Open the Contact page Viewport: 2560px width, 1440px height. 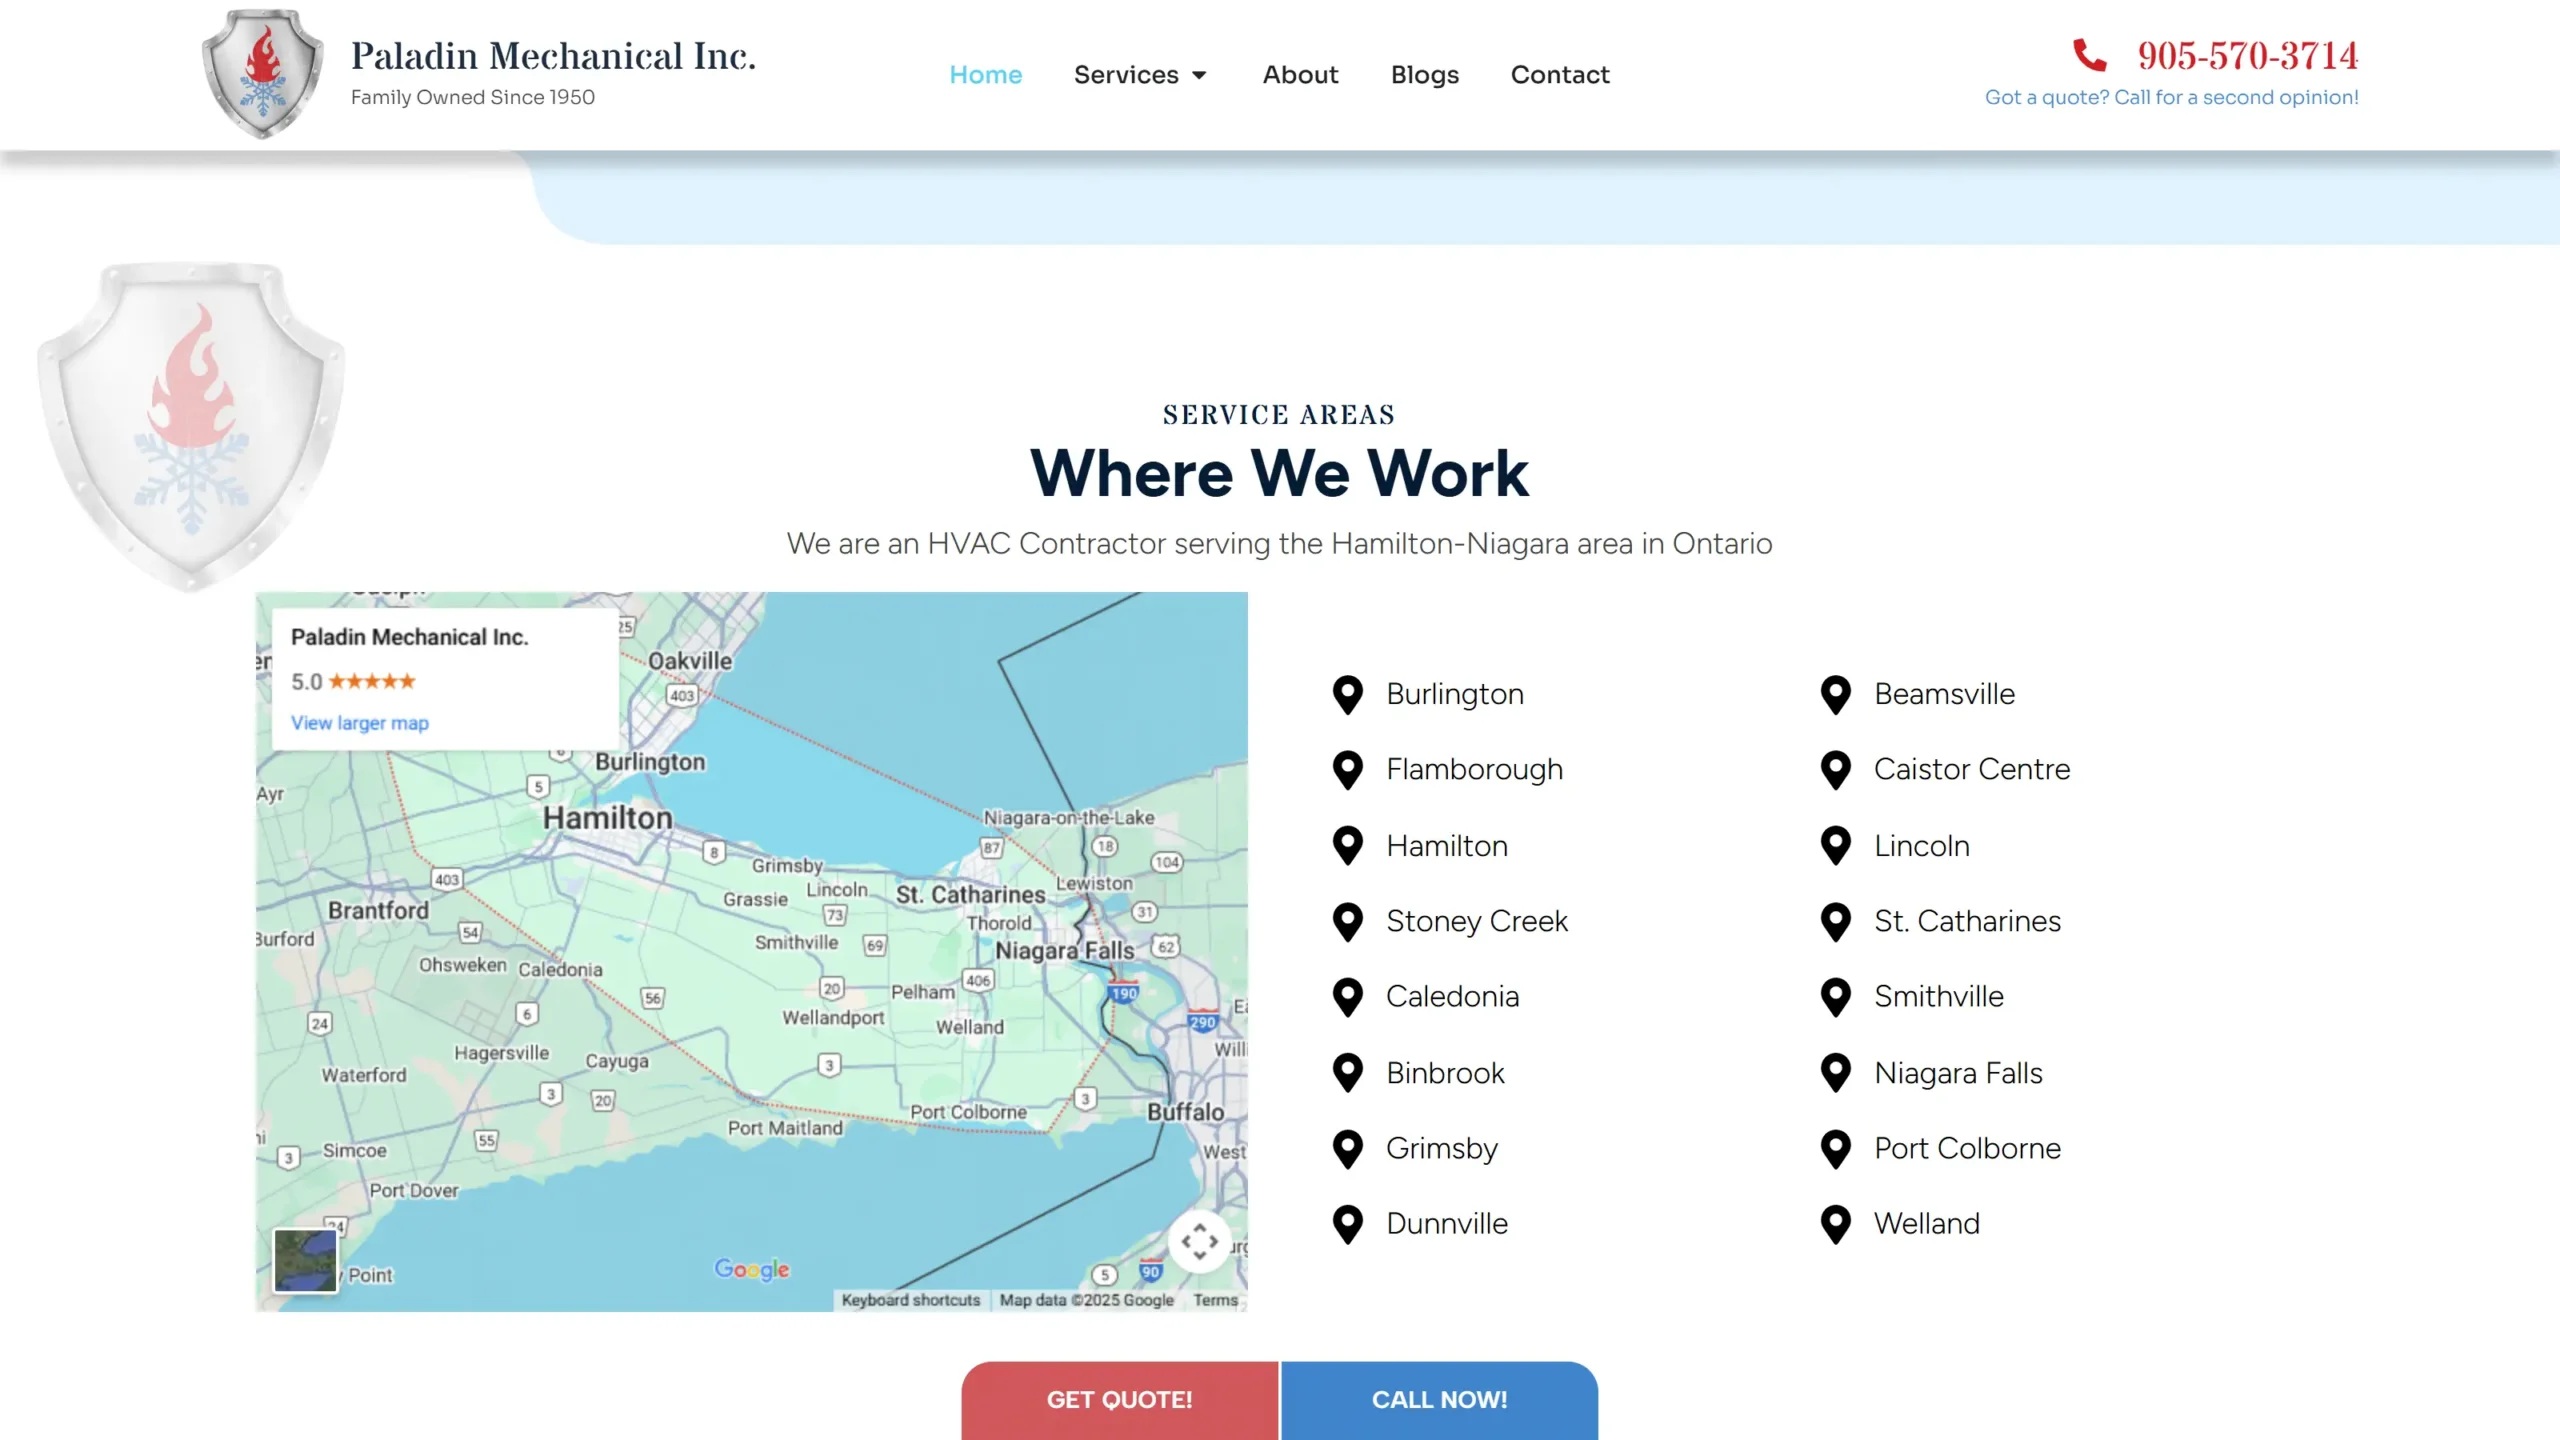click(1559, 75)
